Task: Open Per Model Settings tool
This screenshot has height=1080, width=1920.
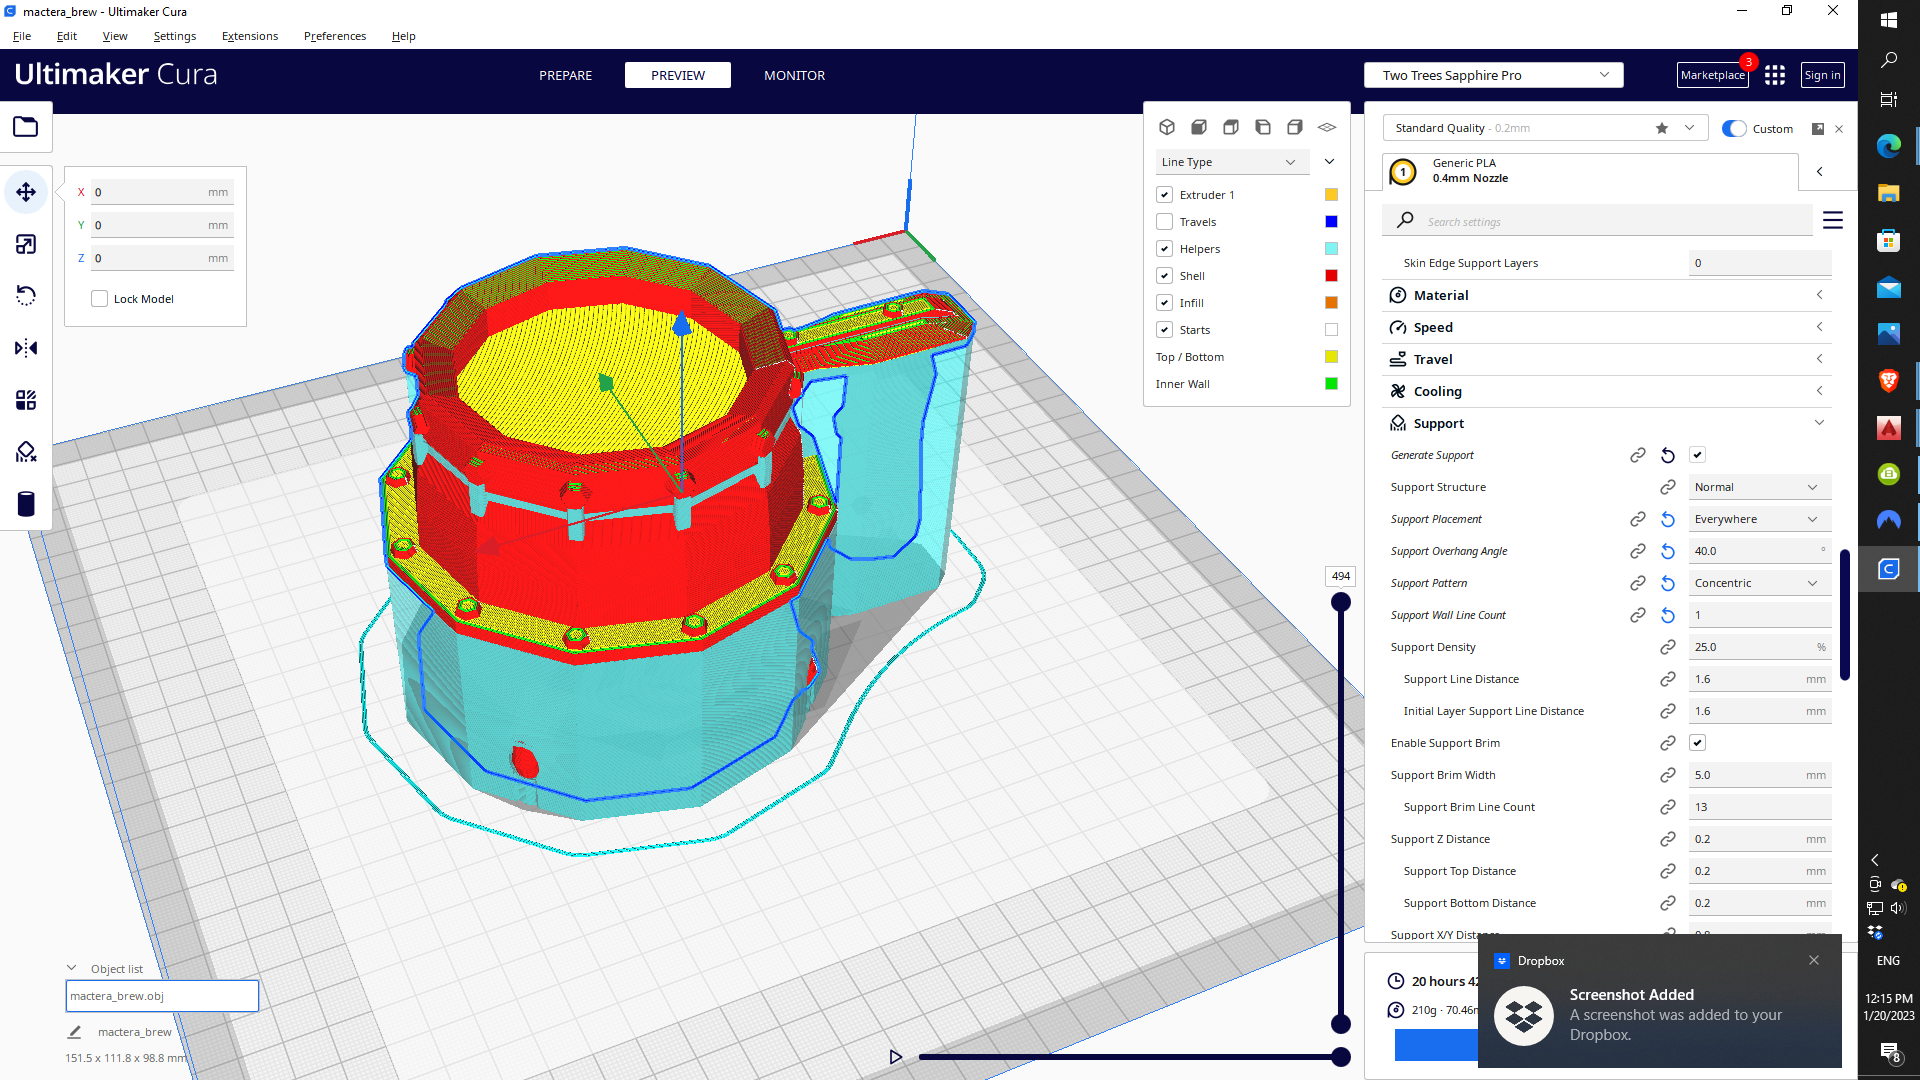Action: click(x=26, y=400)
